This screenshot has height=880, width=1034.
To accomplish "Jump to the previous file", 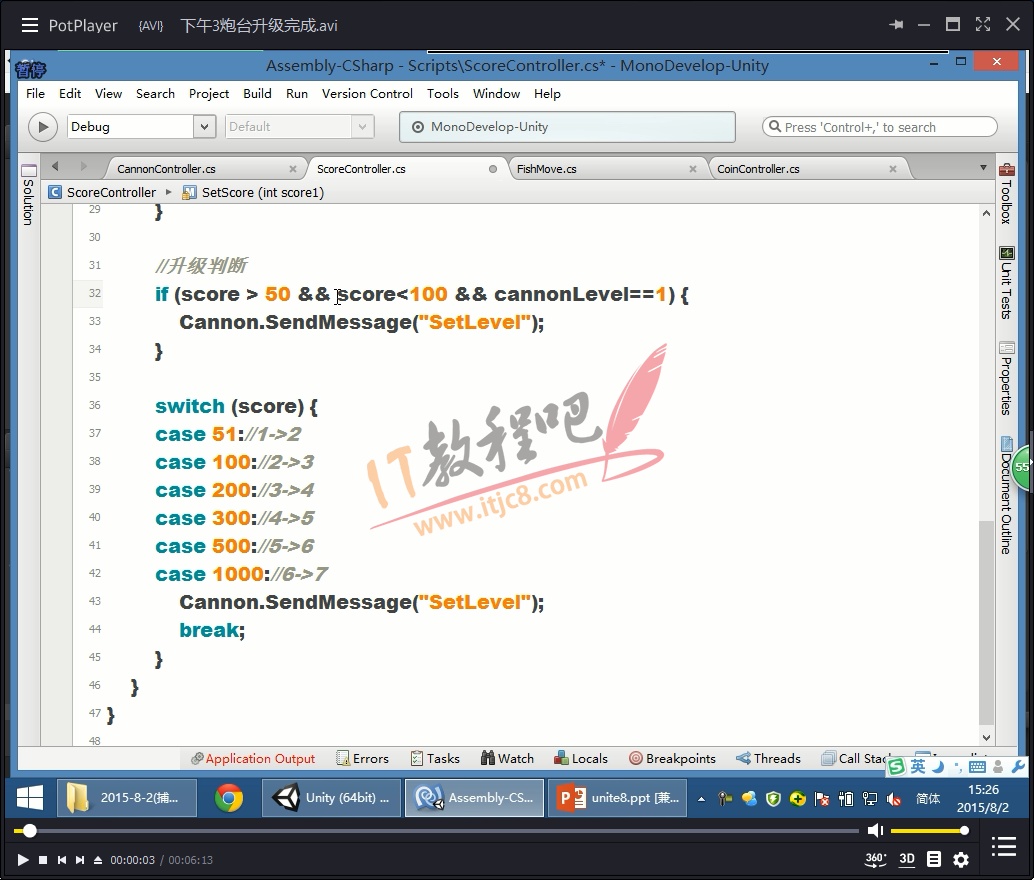I will pyautogui.click(x=62, y=860).
